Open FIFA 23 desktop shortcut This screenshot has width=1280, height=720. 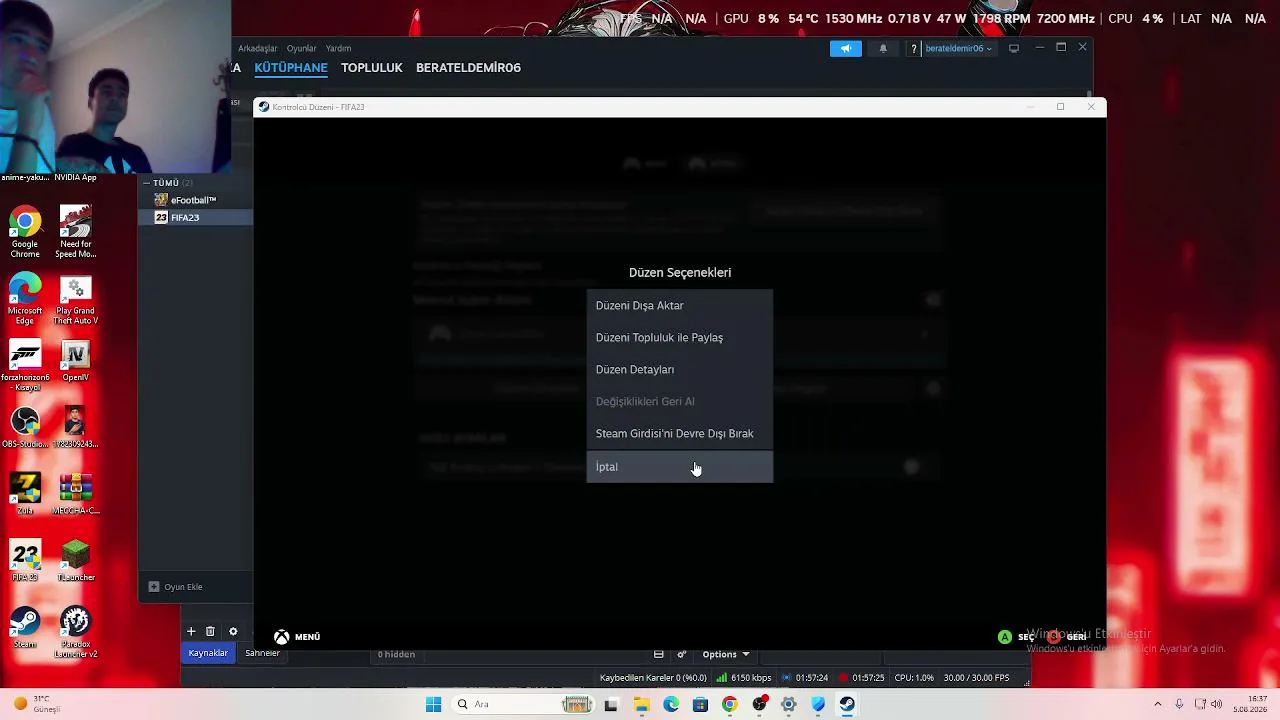click(25, 561)
